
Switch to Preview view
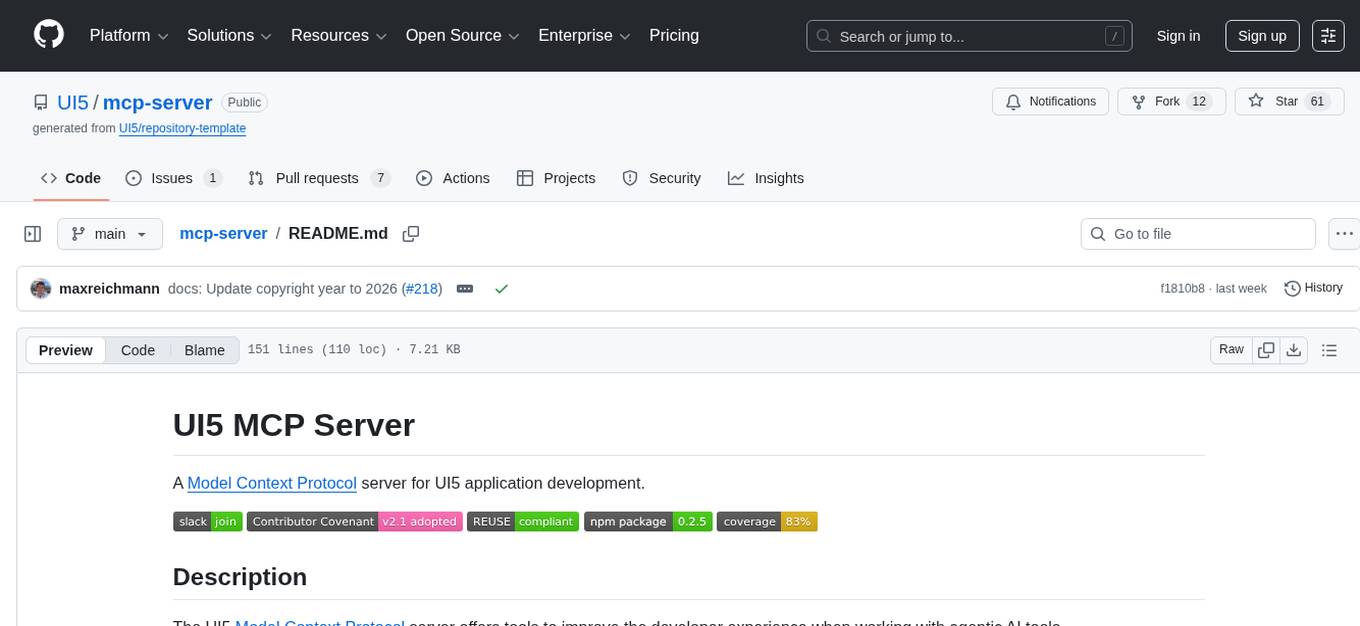pyautogui.click(x=66, y=350)
